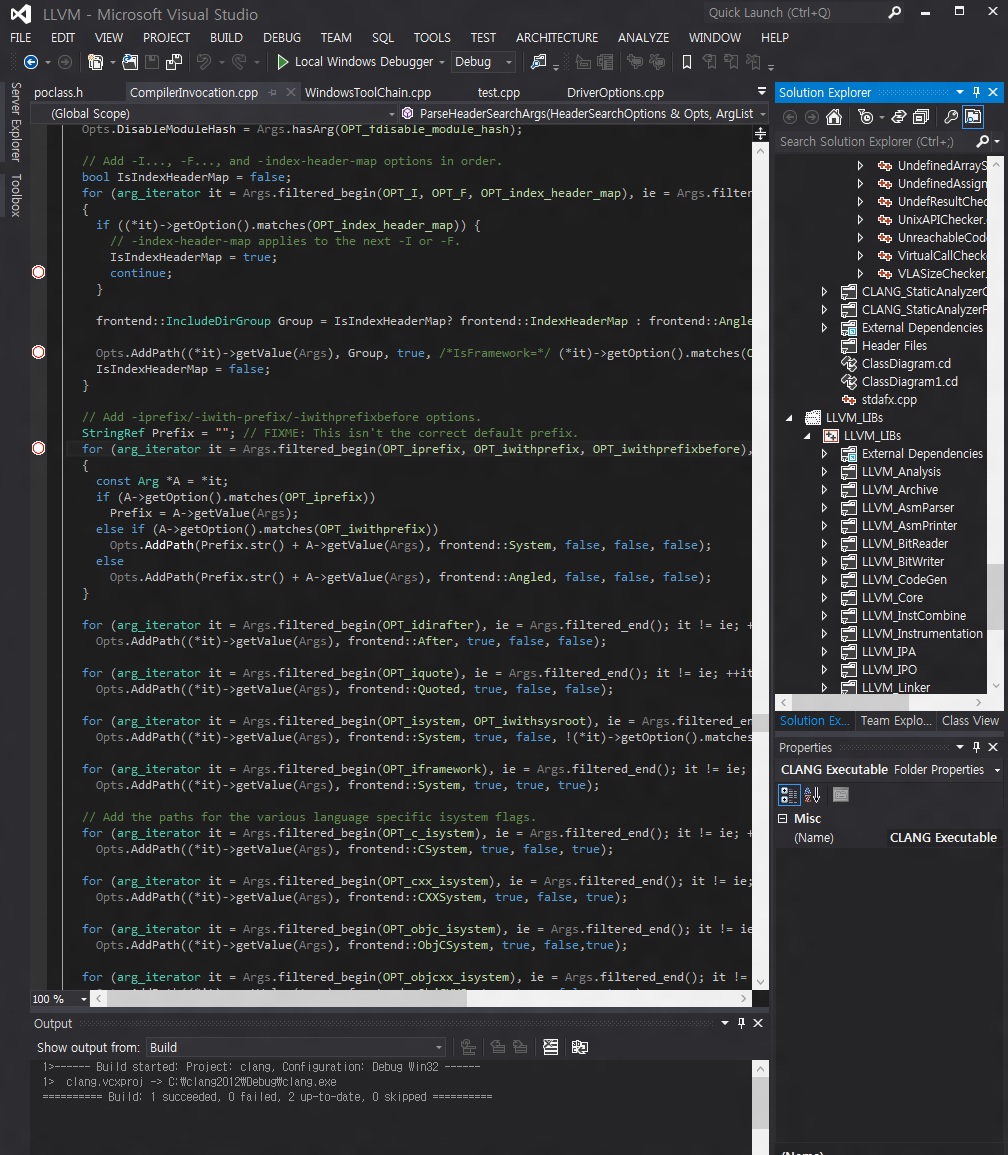This screenshot has width=1008, height=1155.
Task: Toggle Preview Selected Items in Solution Explorer
Action: point(972,117)
